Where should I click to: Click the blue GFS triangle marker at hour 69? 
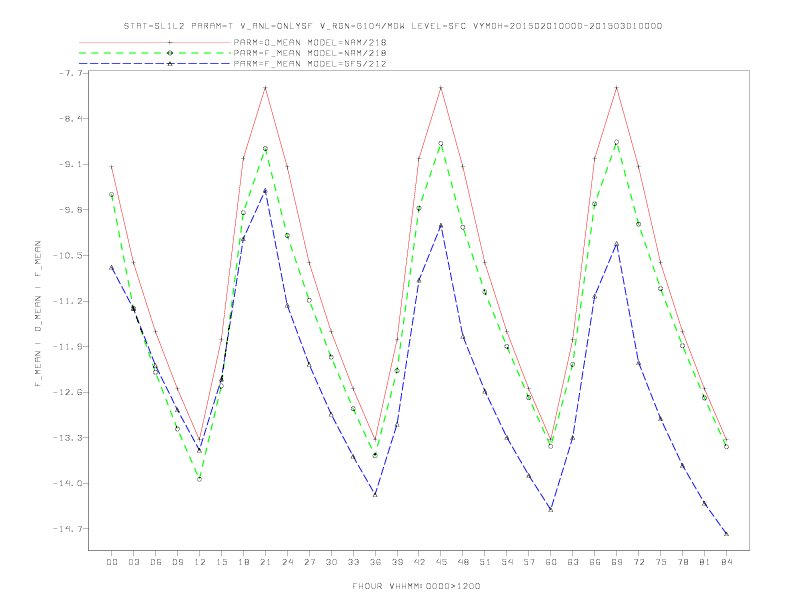pyautogui.click(x=617, y=244)
